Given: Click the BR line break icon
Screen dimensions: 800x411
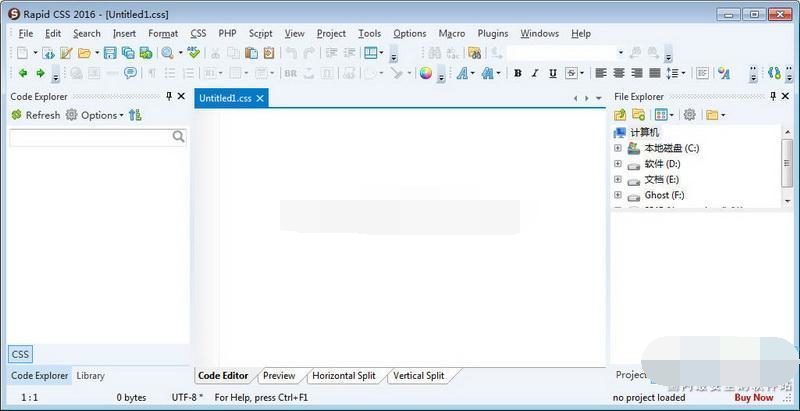Looking at the screenshot, I should 291,73.
